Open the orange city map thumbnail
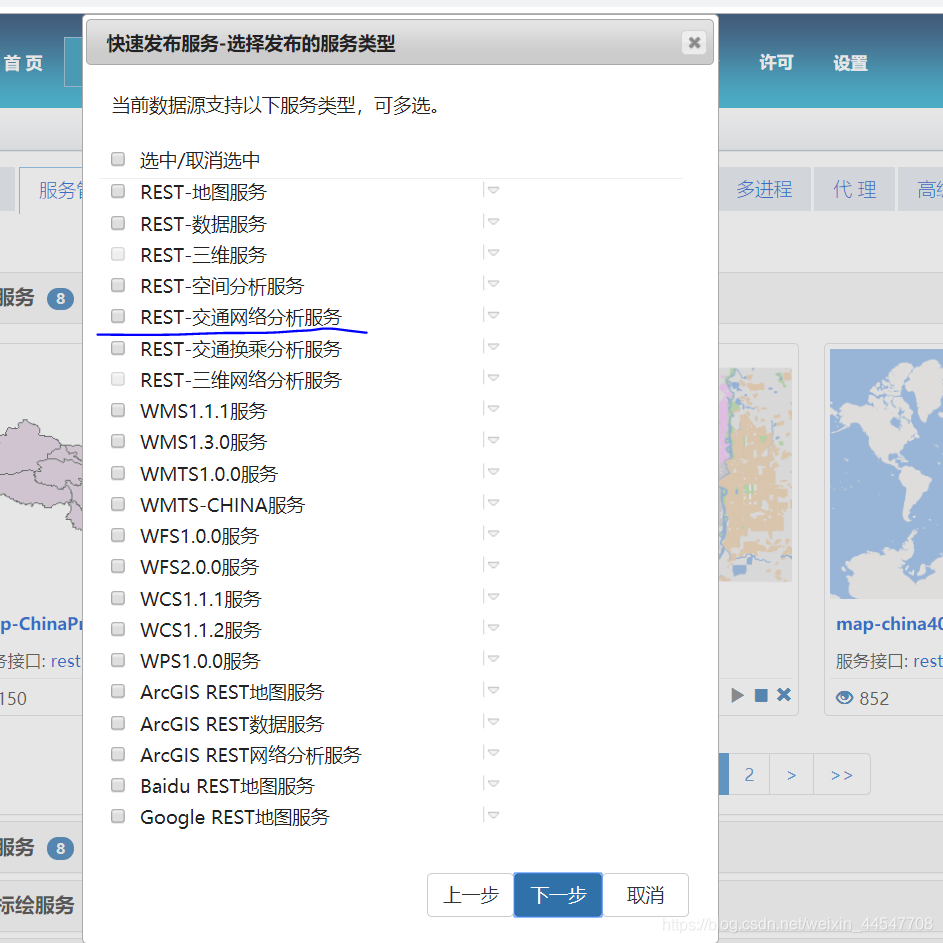The image size is (943, 943). [755, 474]
